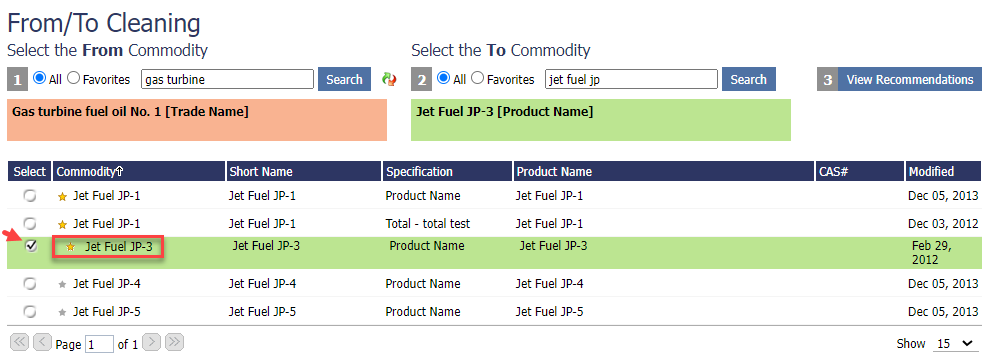
Task: Select Favorites radio for From commodity
Action: (73, 78)
